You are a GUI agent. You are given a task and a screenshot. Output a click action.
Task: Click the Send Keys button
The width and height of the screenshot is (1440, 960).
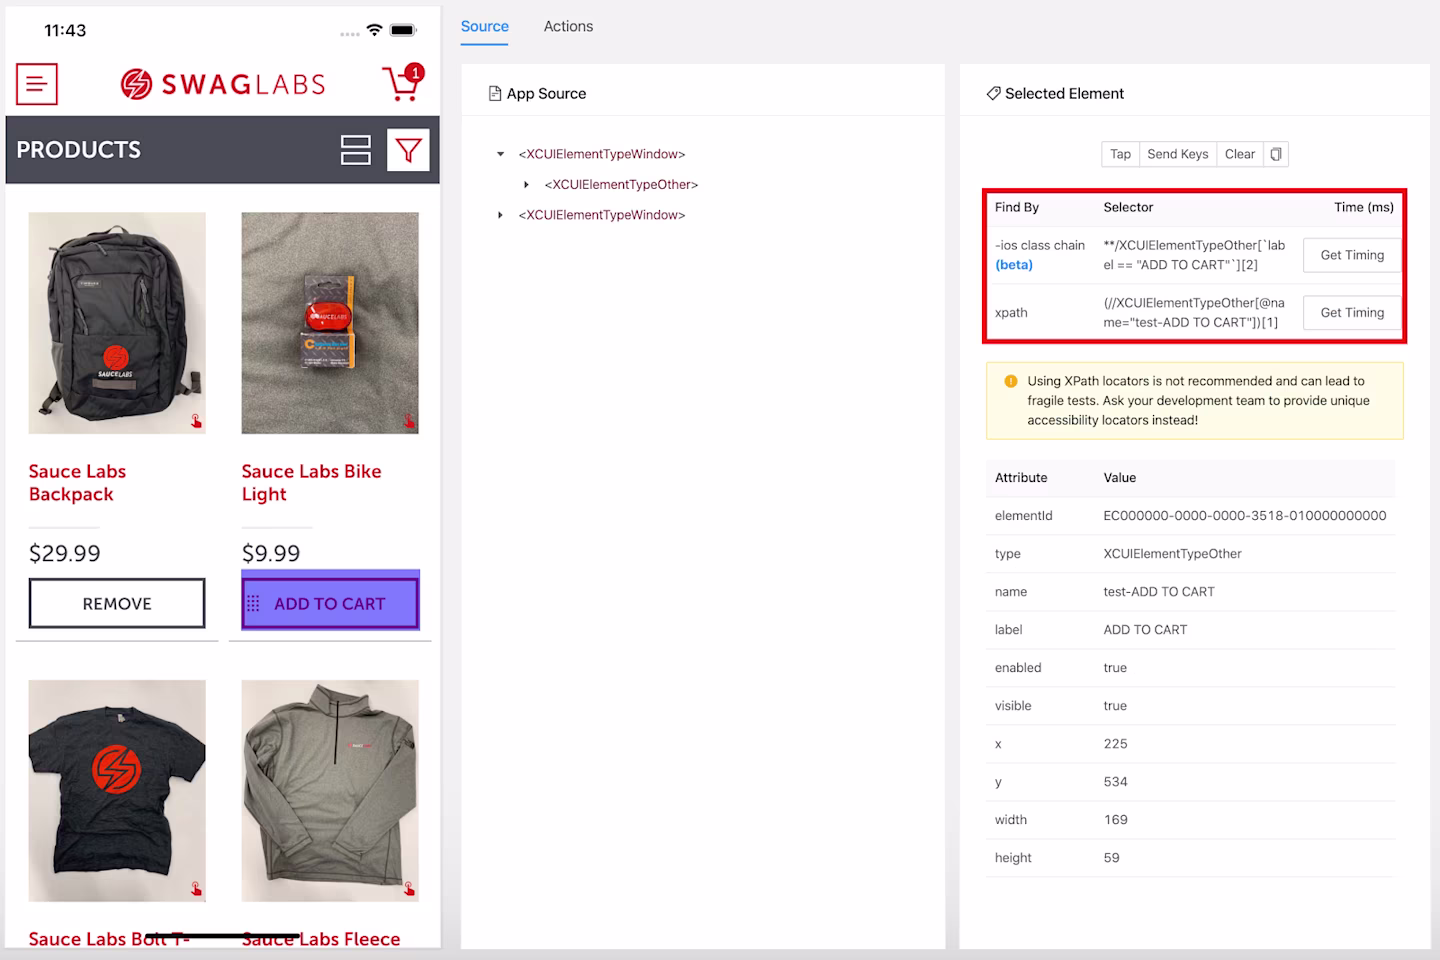[x=1177, y=154]
